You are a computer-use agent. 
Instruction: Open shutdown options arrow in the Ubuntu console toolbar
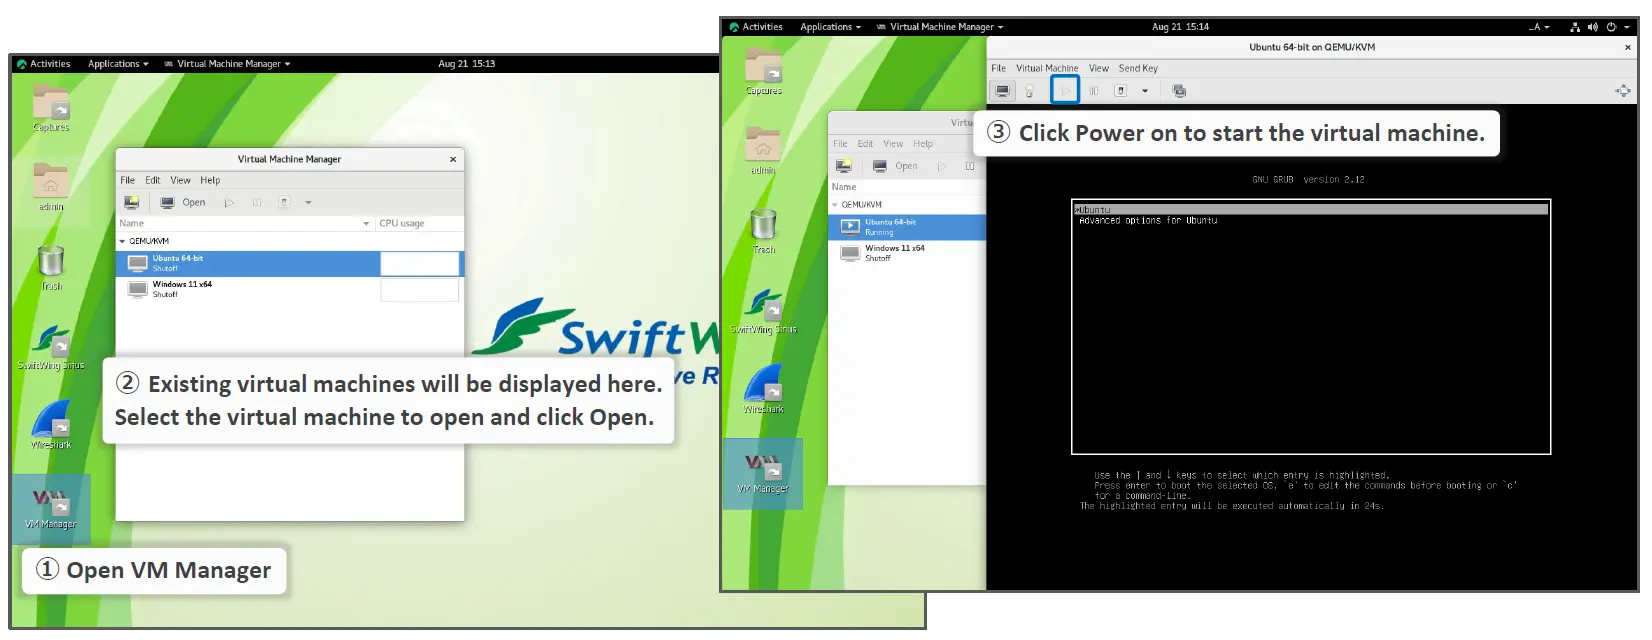click(1145, 91)
